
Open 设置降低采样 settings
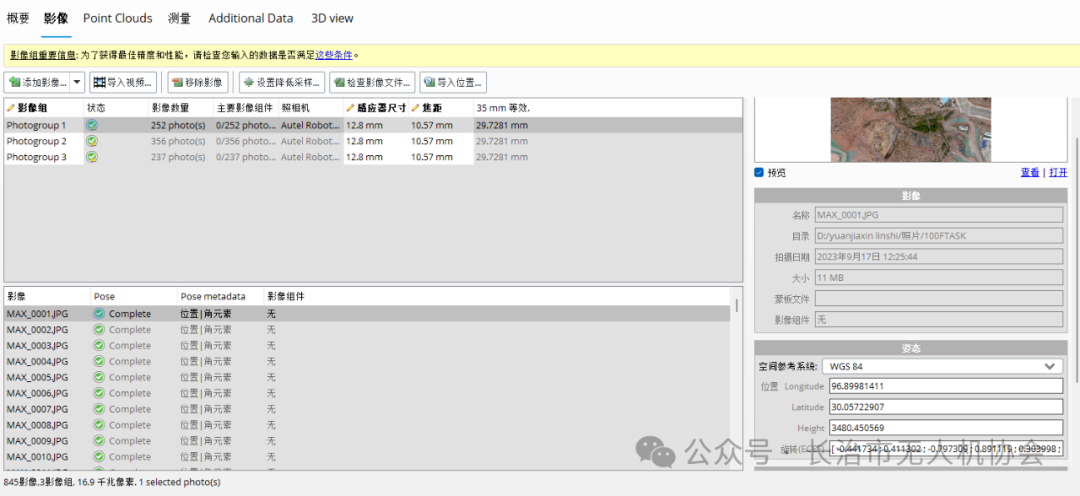pyautogui.click(x=281, y=83)
